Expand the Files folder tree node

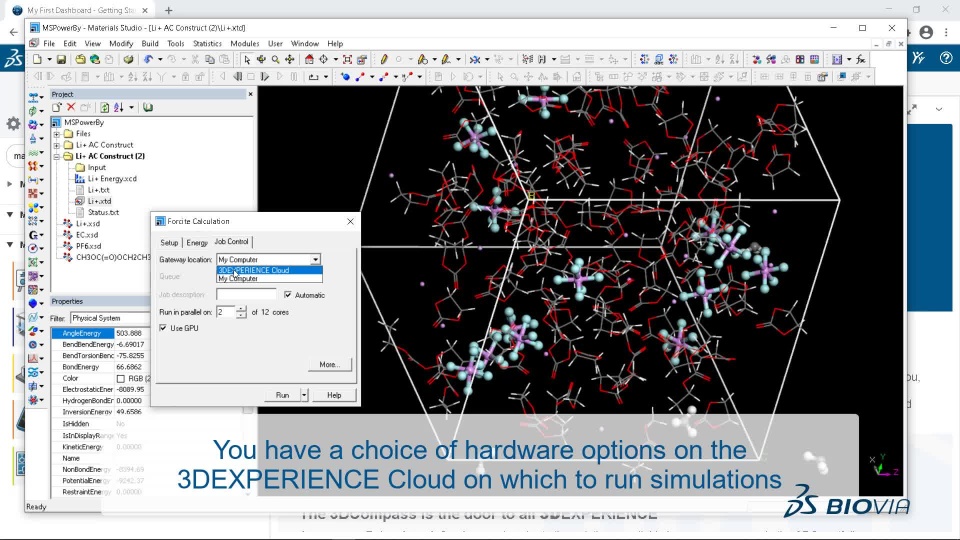click(x=57, y=133)
